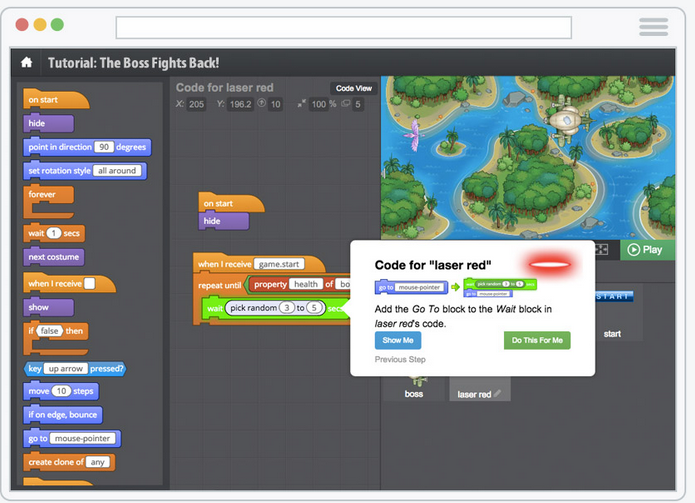Viewport: 695px width, 503px height.
Task: Click the Home icon in header
Action: (x=26, y=62)
